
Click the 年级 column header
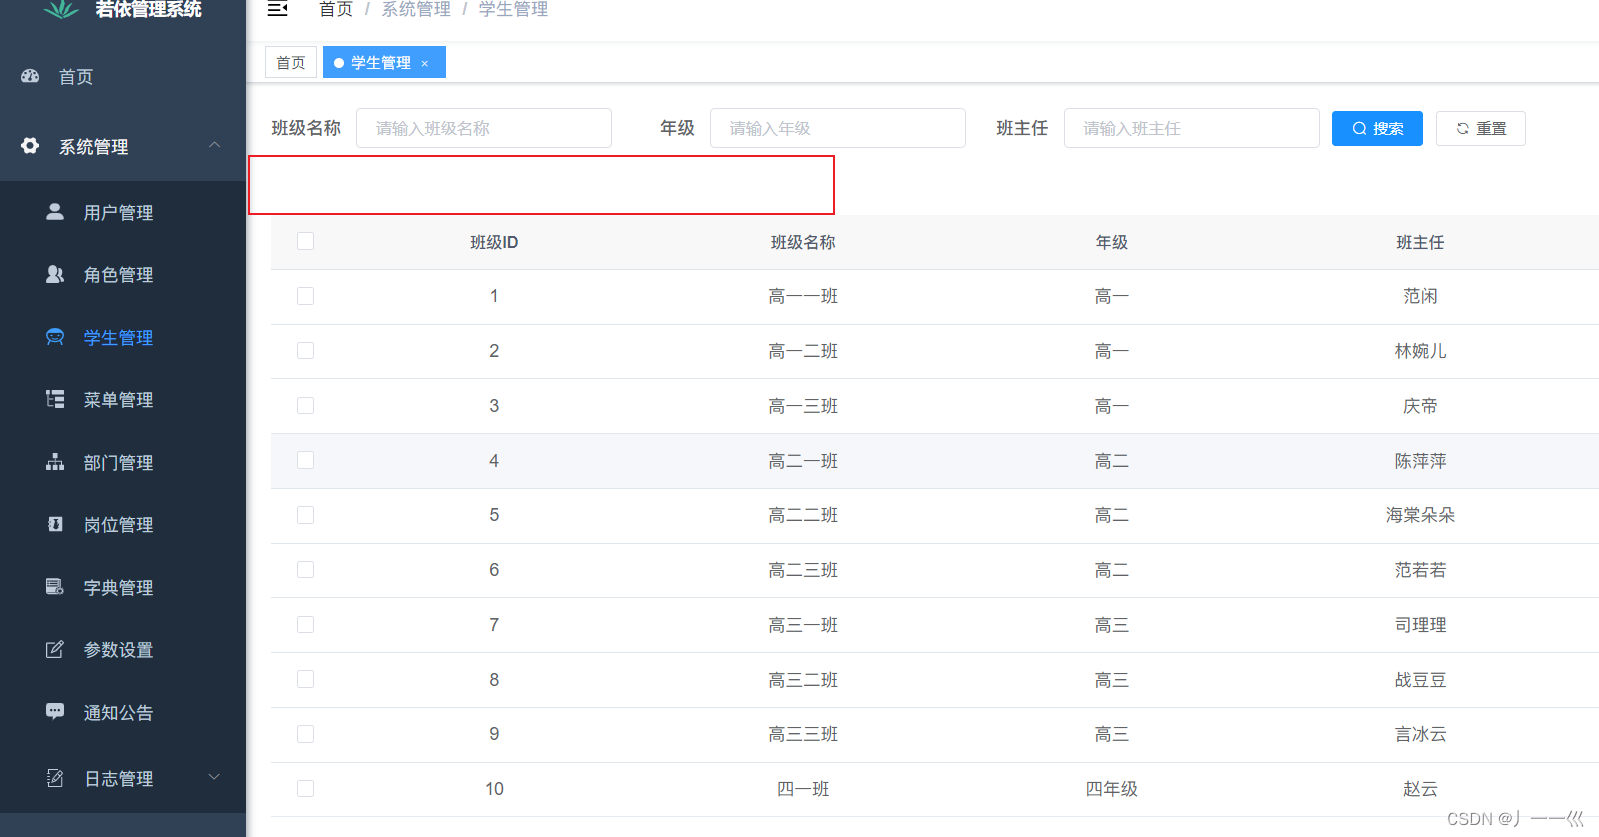[1112, 242]
